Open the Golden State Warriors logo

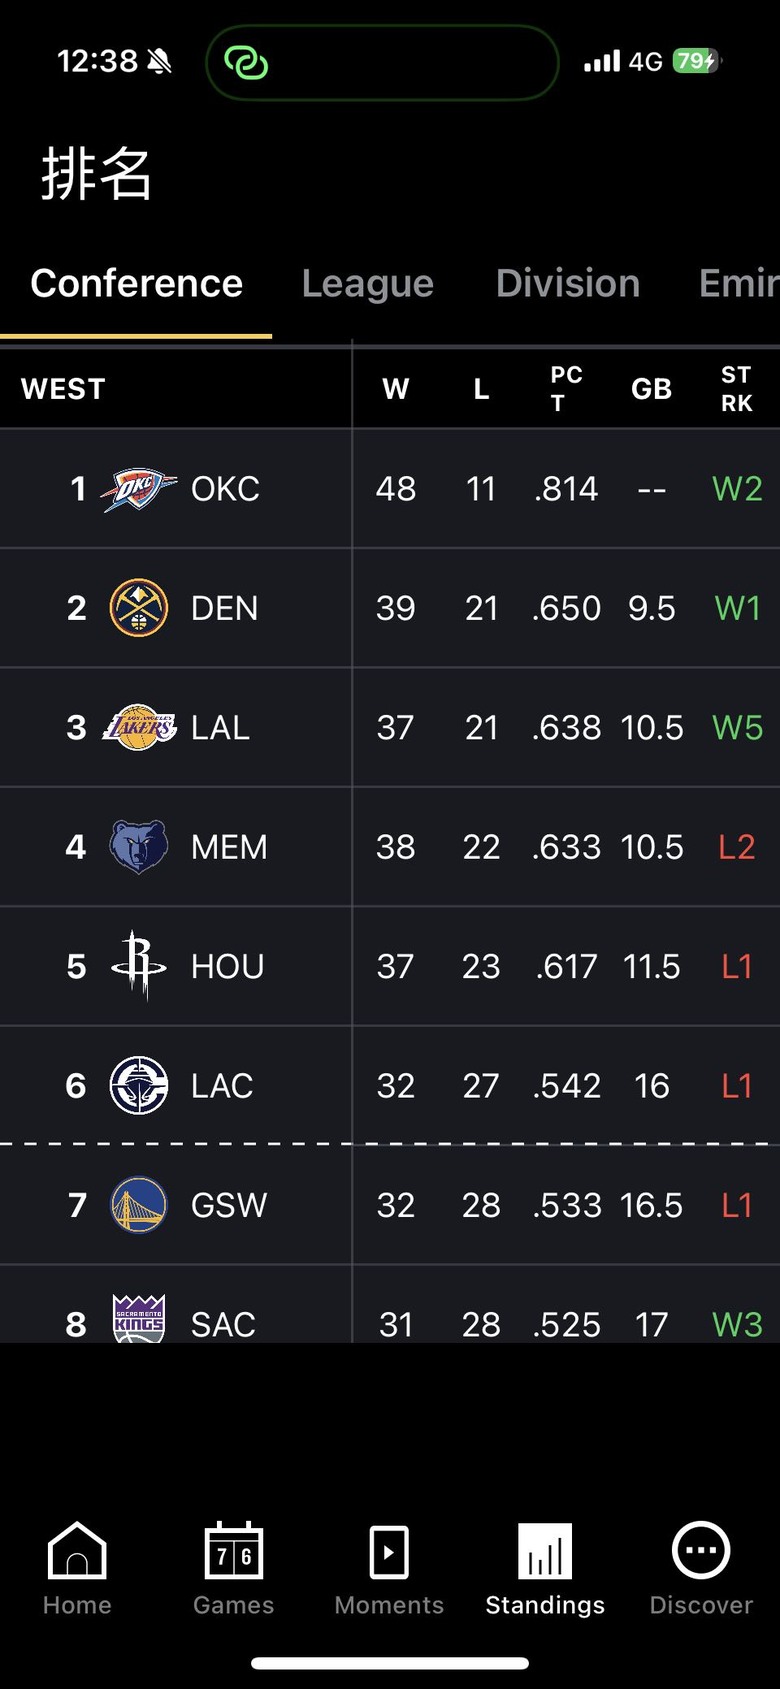click(x=138, y=1204)
